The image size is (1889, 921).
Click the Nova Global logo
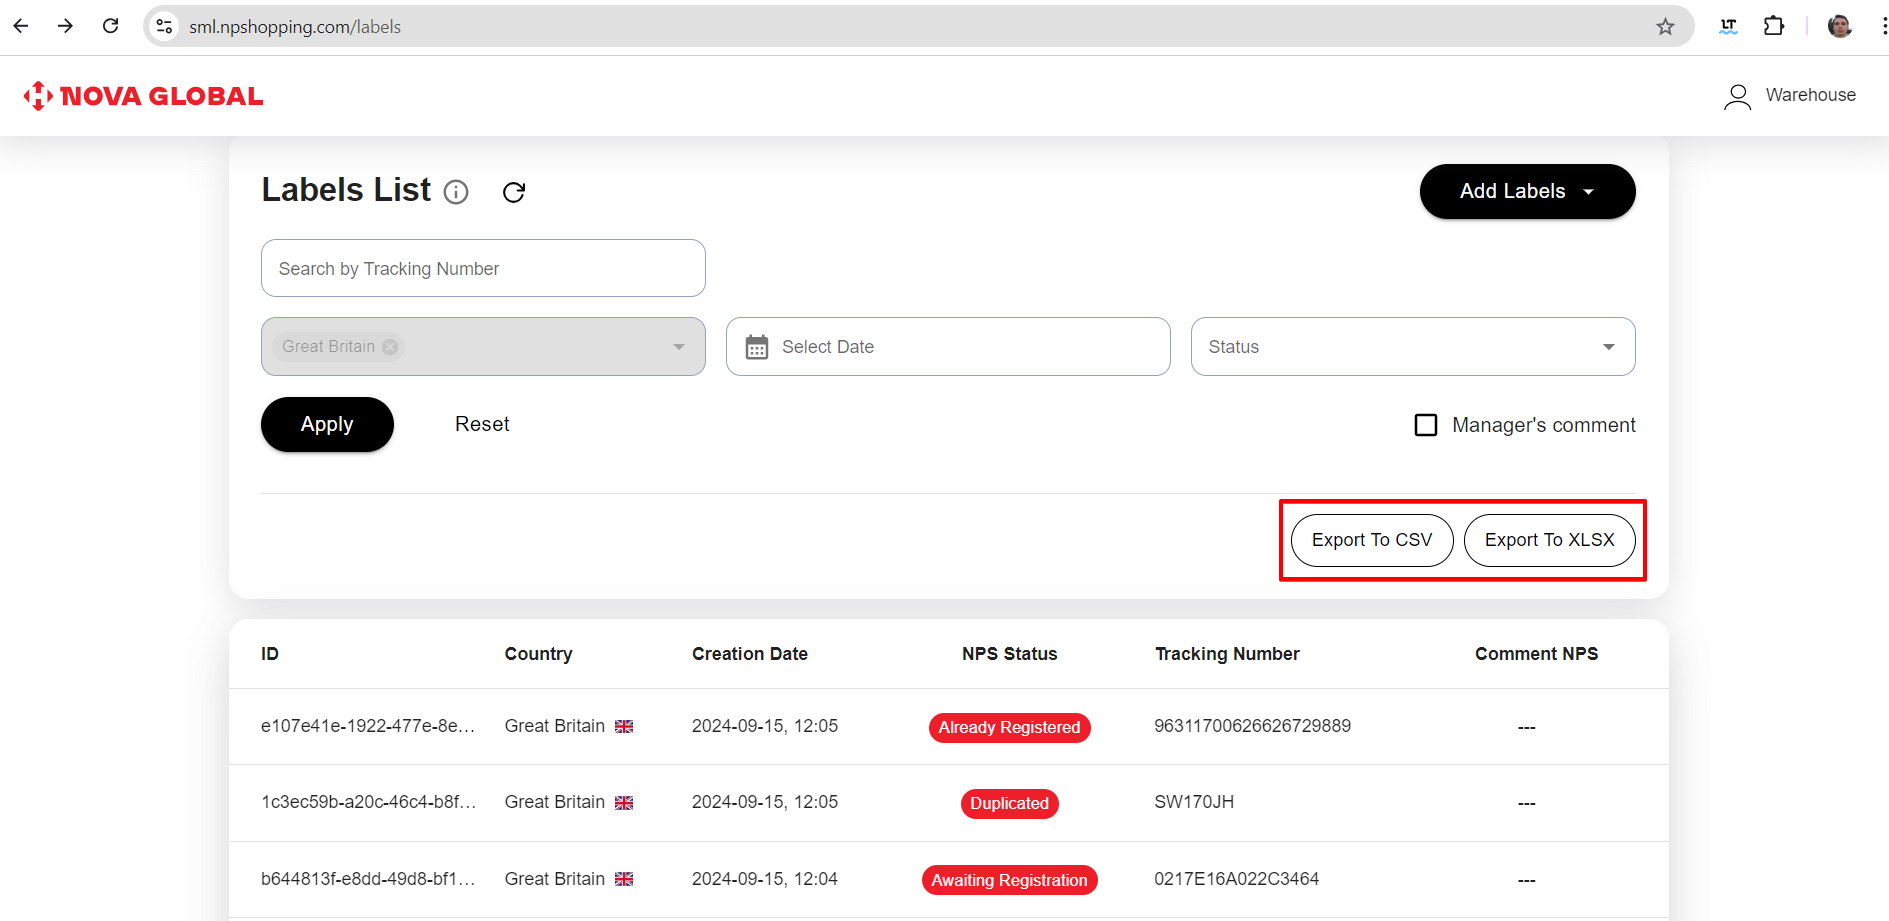143,96
